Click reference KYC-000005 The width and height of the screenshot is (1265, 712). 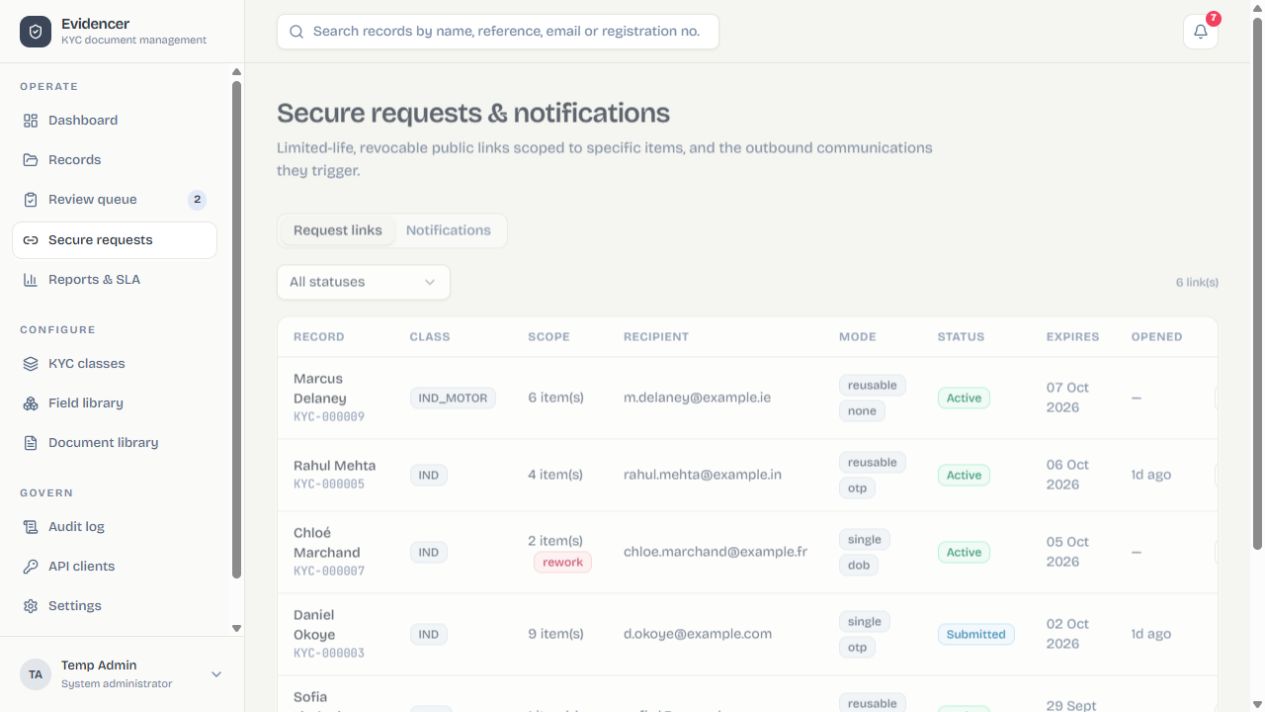click(329, 484)
